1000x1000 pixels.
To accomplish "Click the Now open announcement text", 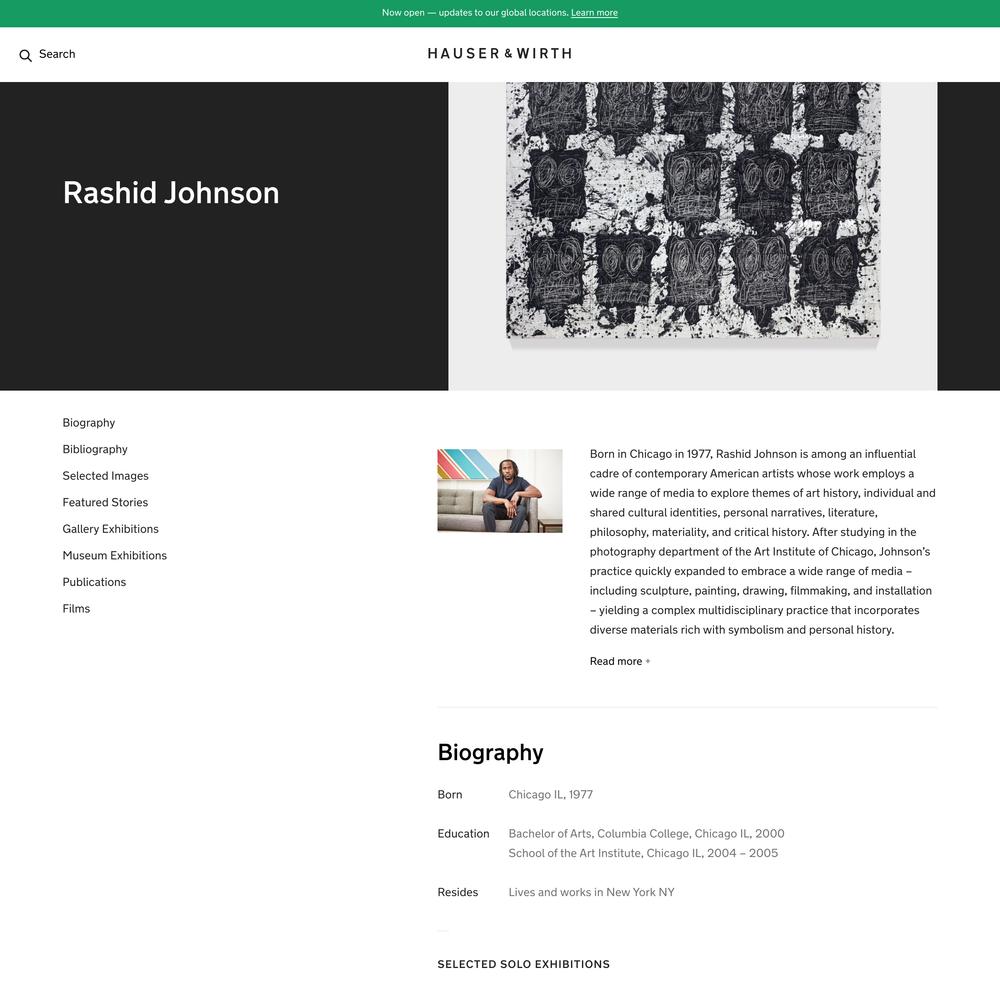I will 475,13.
